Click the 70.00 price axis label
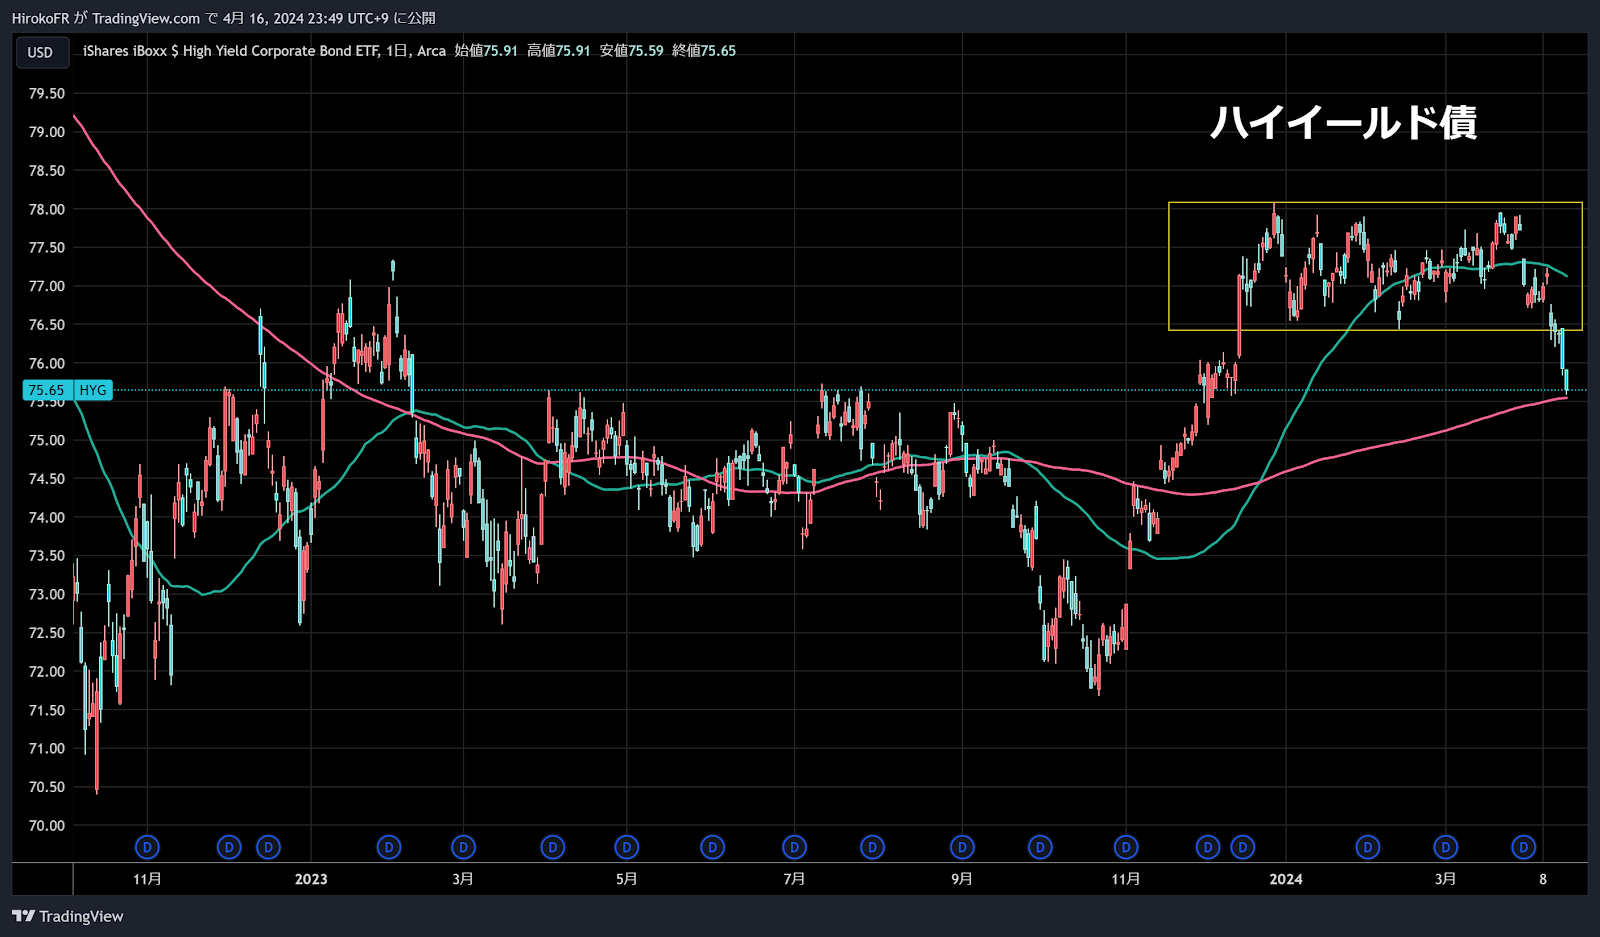The height and width of the screenshot is (937, 1600). pyautogui.click(x=46, y=825)
